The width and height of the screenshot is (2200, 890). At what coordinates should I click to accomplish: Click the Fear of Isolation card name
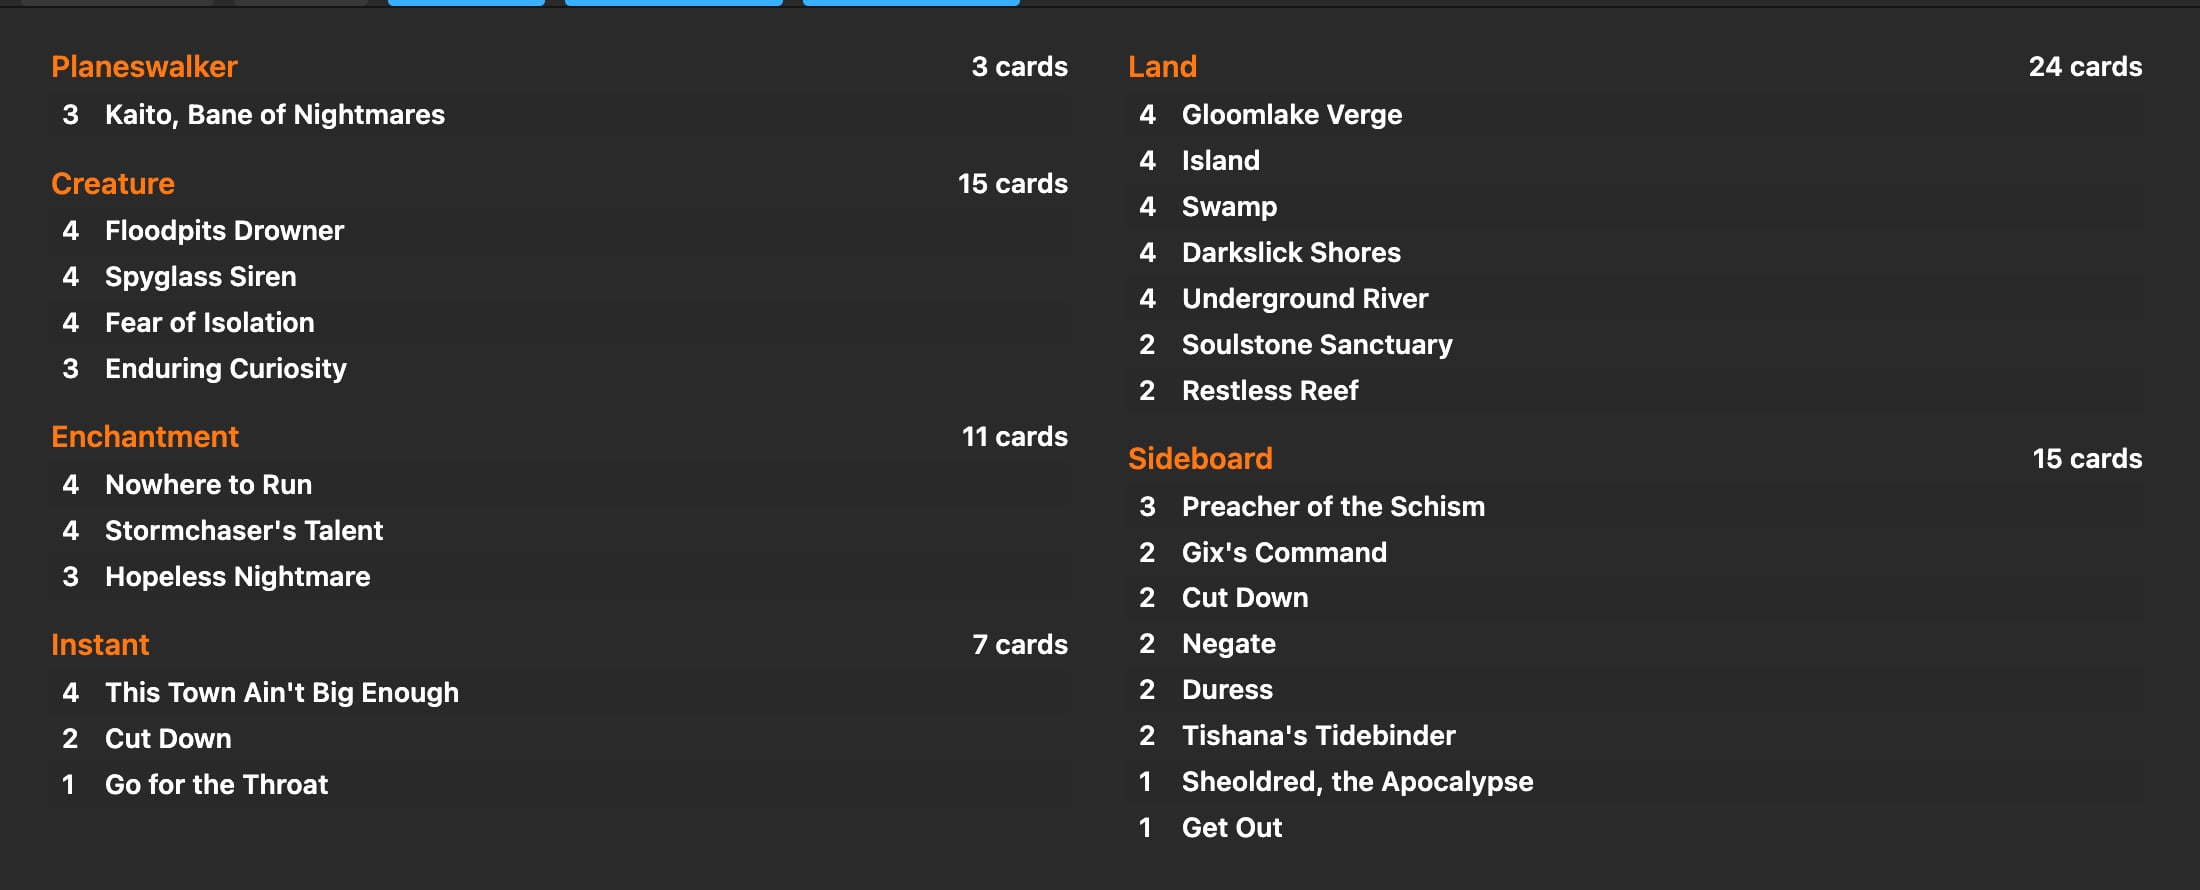click(209, 323)
